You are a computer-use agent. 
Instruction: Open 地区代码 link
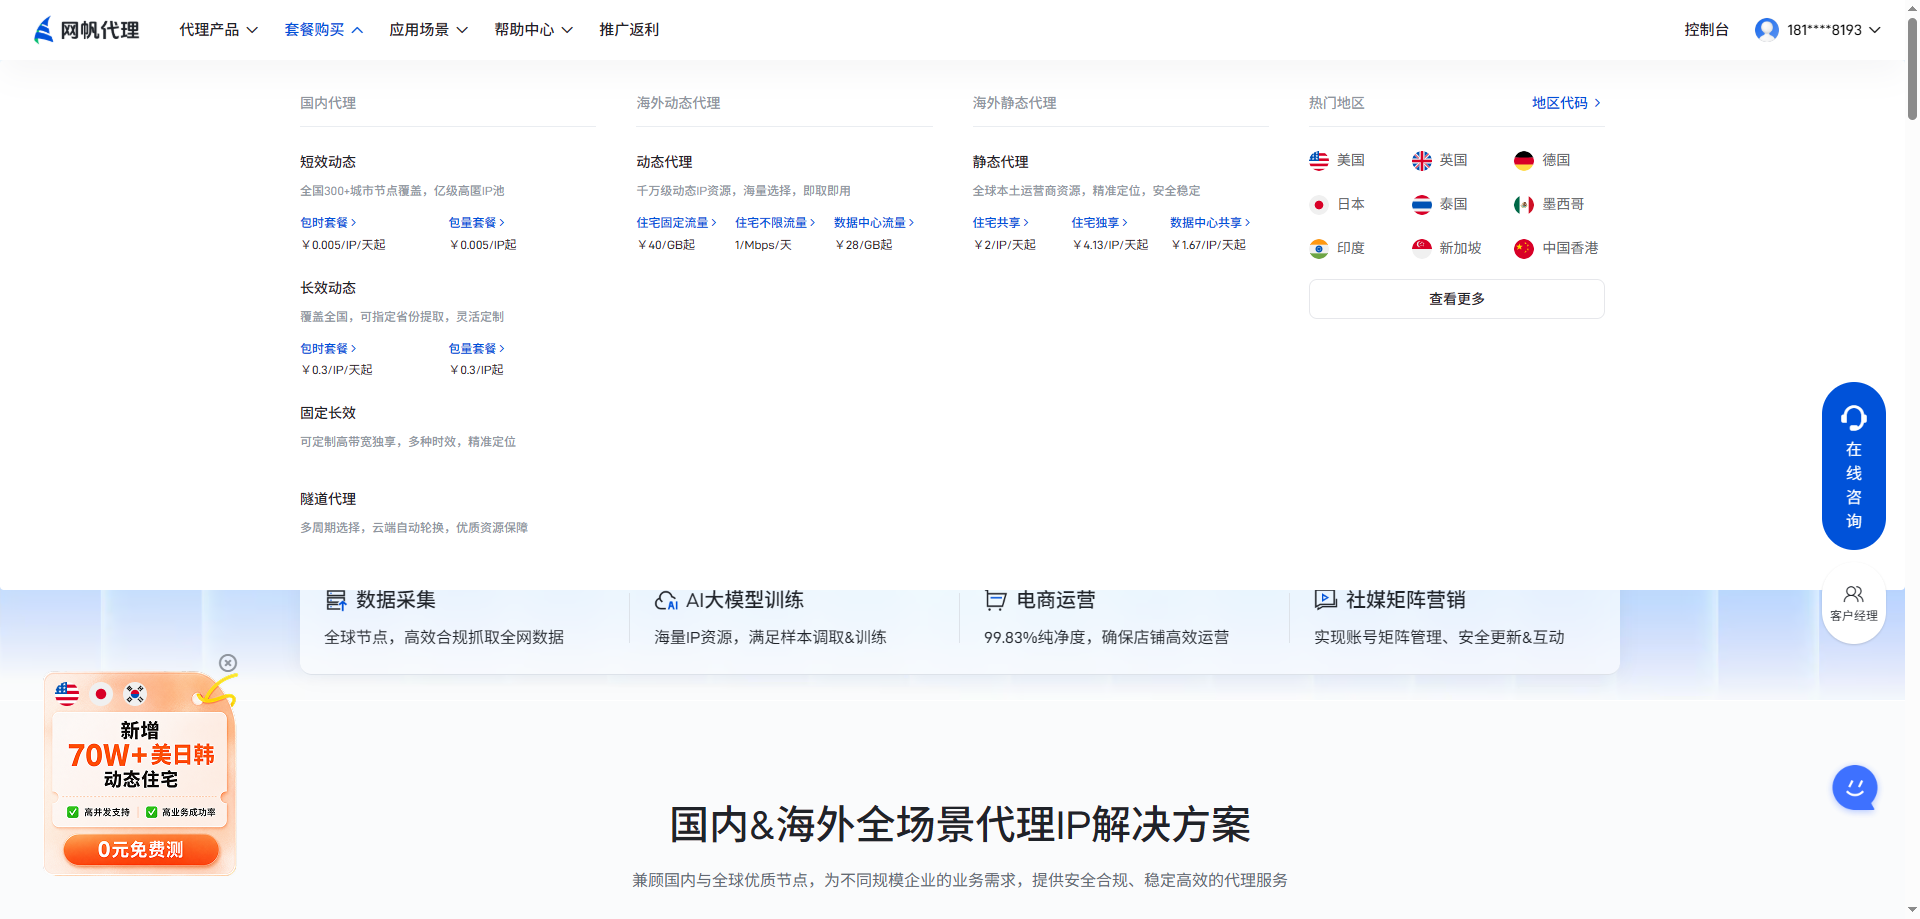click(x=1566, y=103)
